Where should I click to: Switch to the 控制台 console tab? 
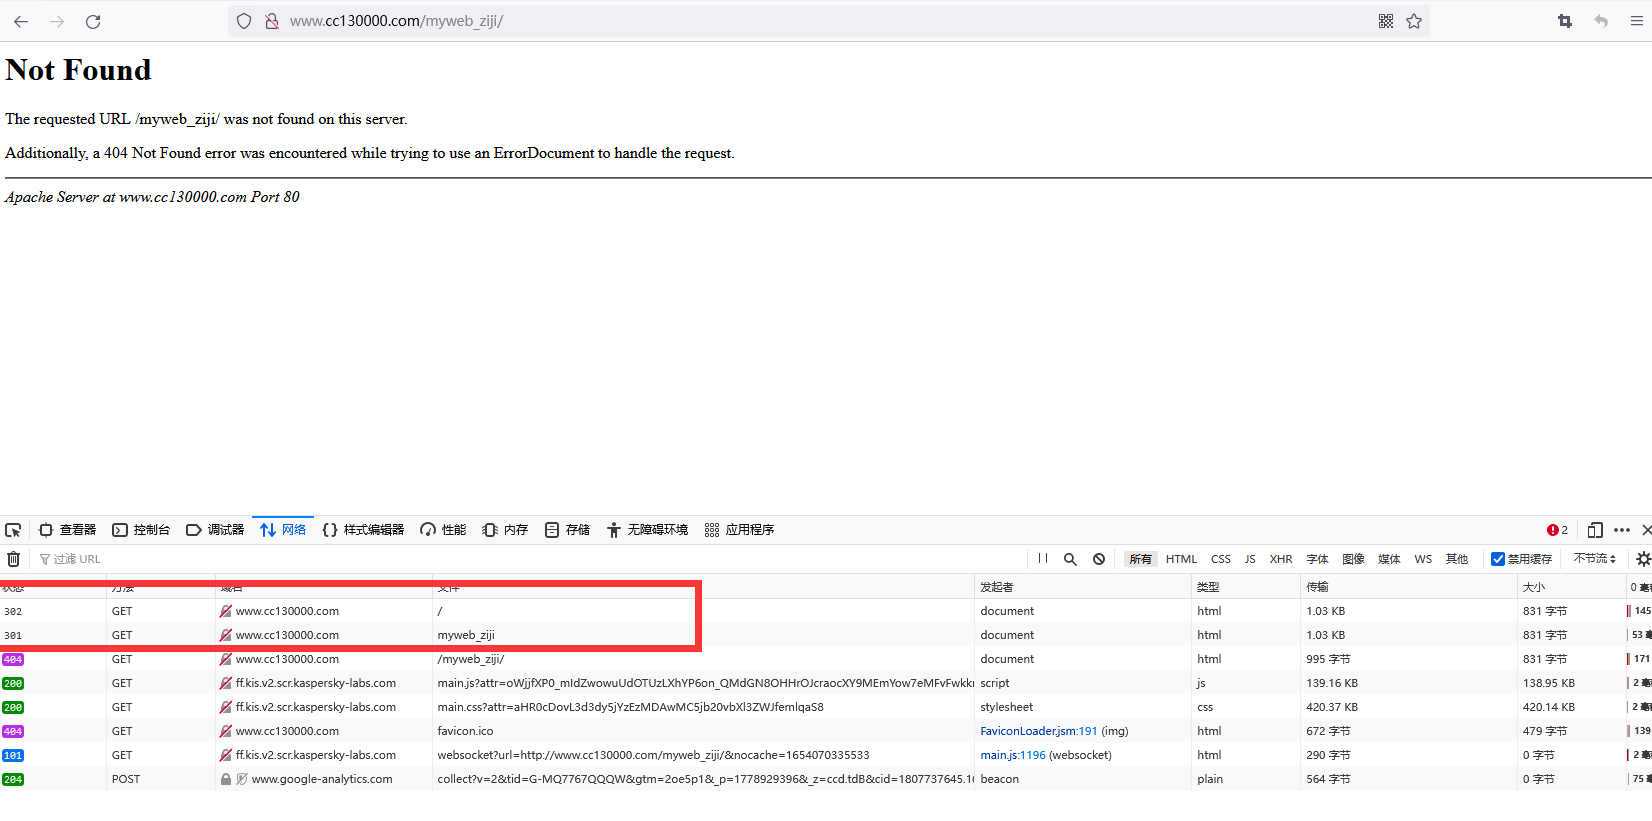[141, 530]
